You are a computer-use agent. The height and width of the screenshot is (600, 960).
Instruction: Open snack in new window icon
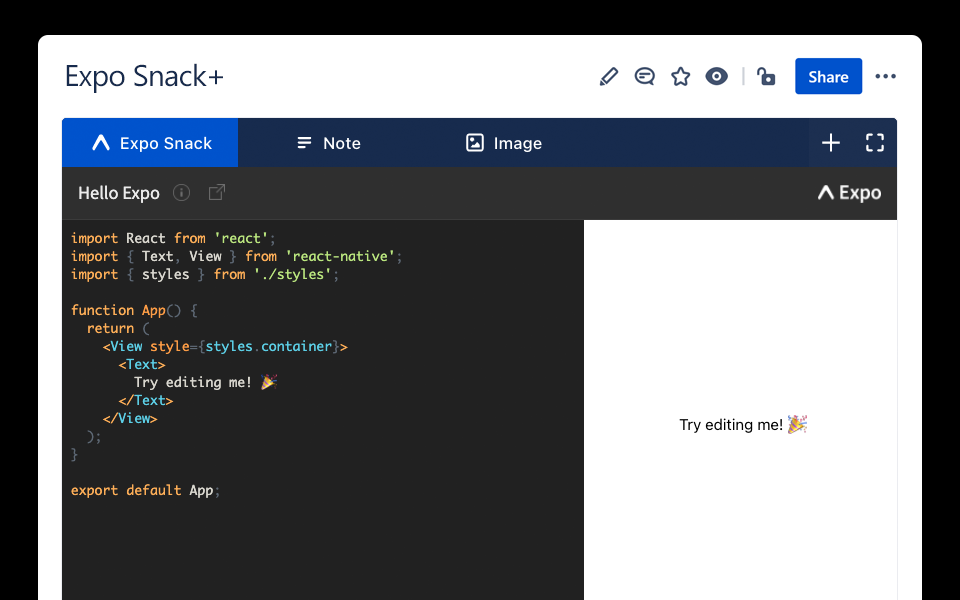pos(217,193)
